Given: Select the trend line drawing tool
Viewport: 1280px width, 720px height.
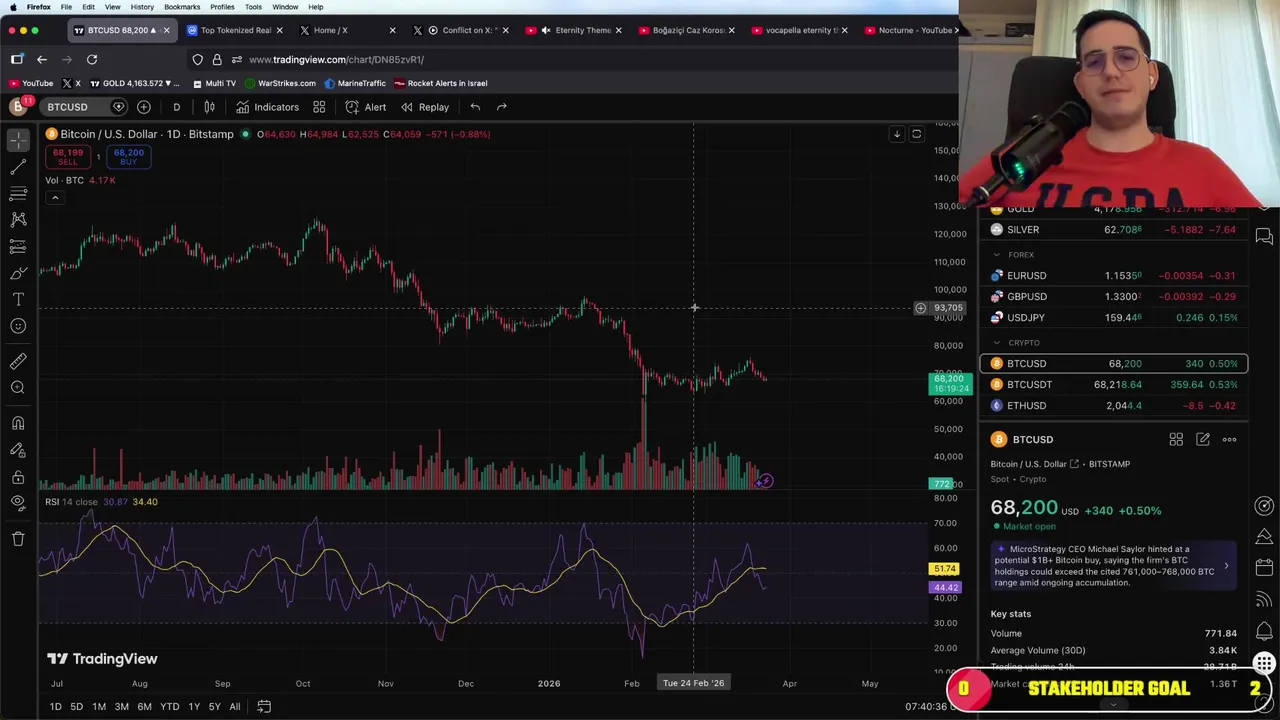Looking at the screenshot, I should coord(18,167).
